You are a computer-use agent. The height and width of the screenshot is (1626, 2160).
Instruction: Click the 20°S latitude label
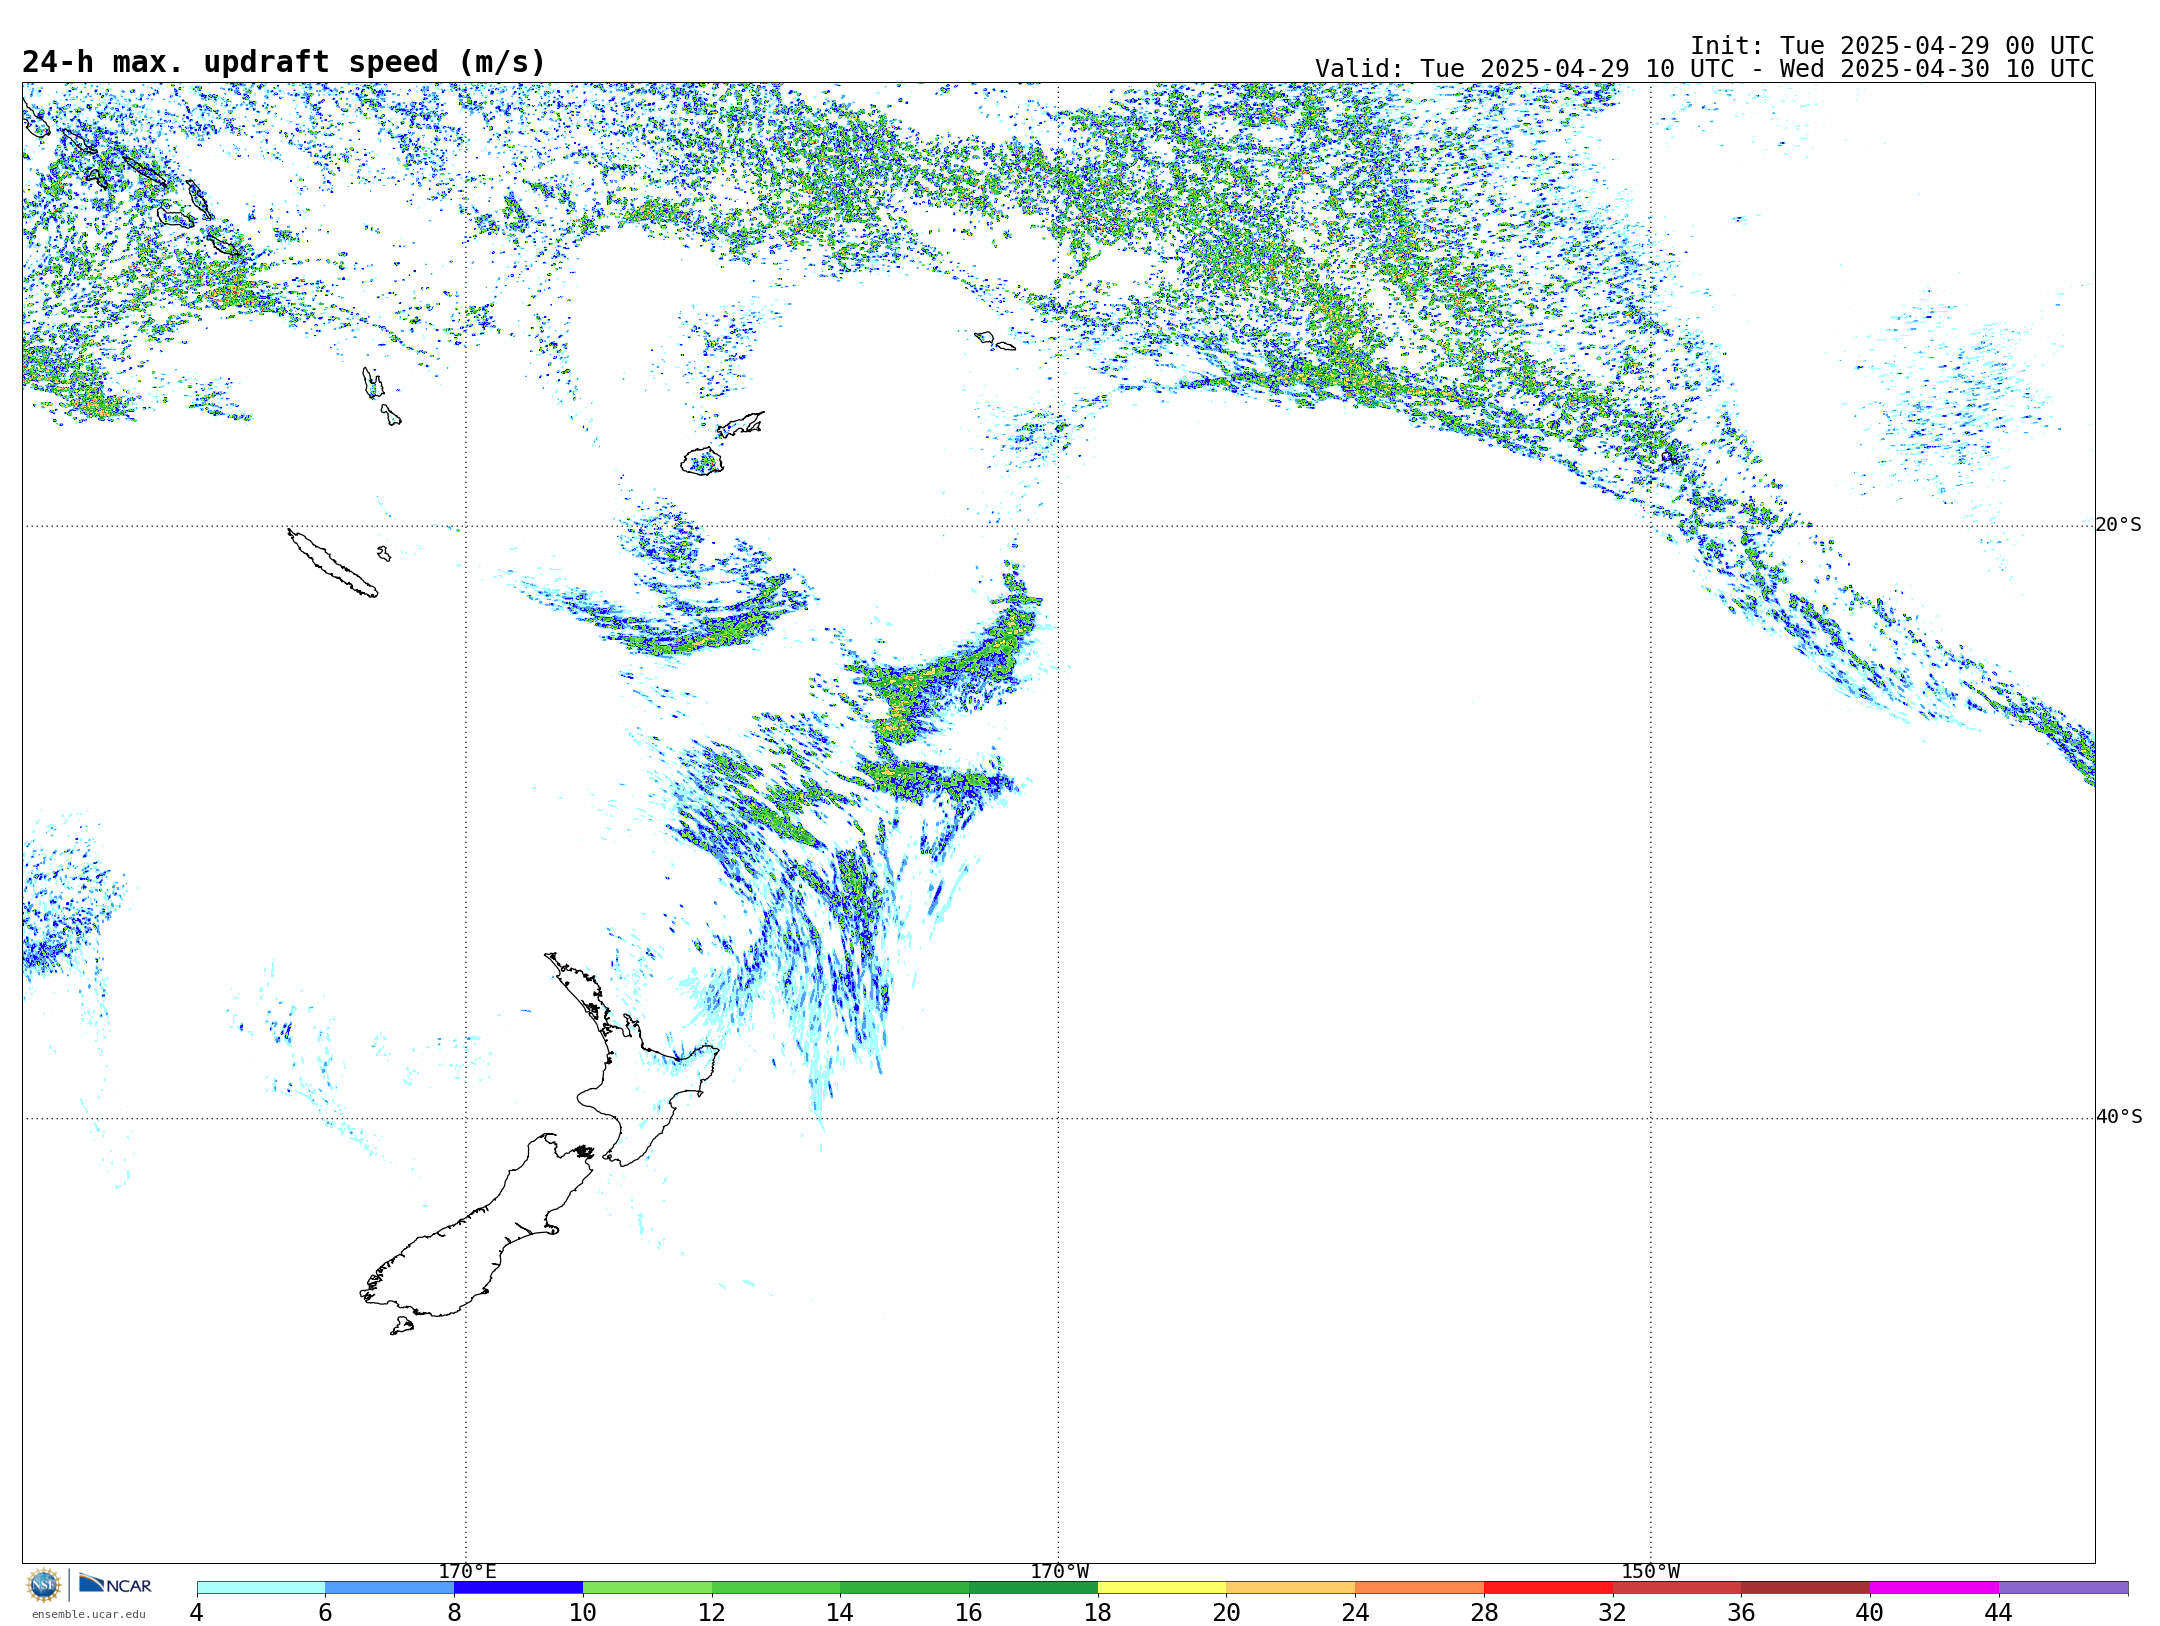coord(2118,525)
